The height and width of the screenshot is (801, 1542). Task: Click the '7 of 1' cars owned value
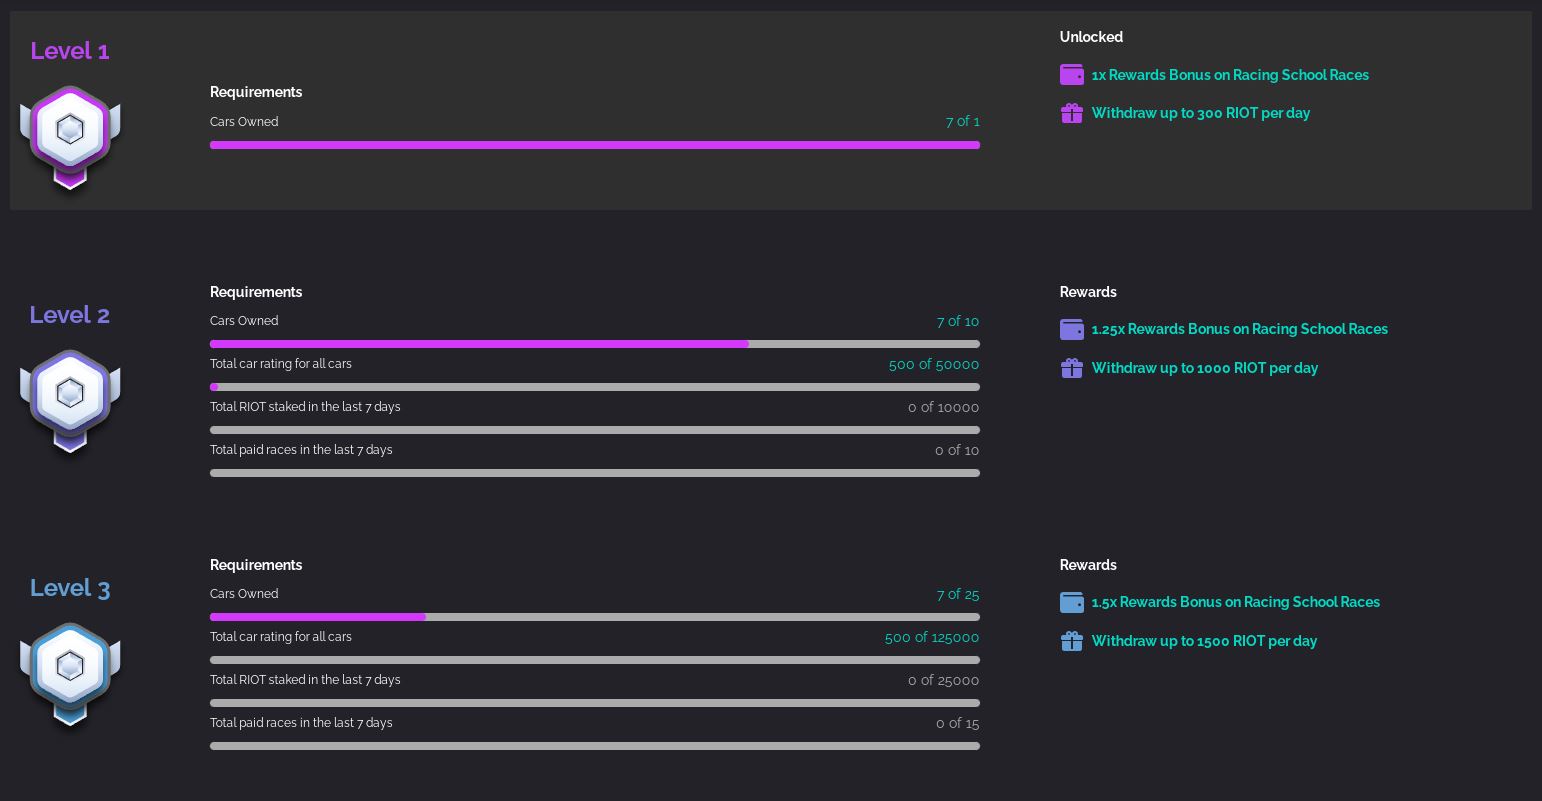pos(962,122)
